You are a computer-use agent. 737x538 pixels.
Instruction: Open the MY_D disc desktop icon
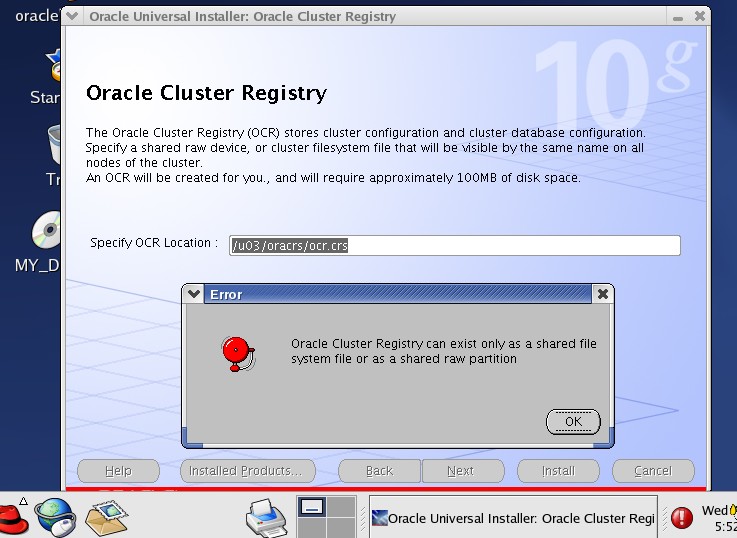pos(47,234)
